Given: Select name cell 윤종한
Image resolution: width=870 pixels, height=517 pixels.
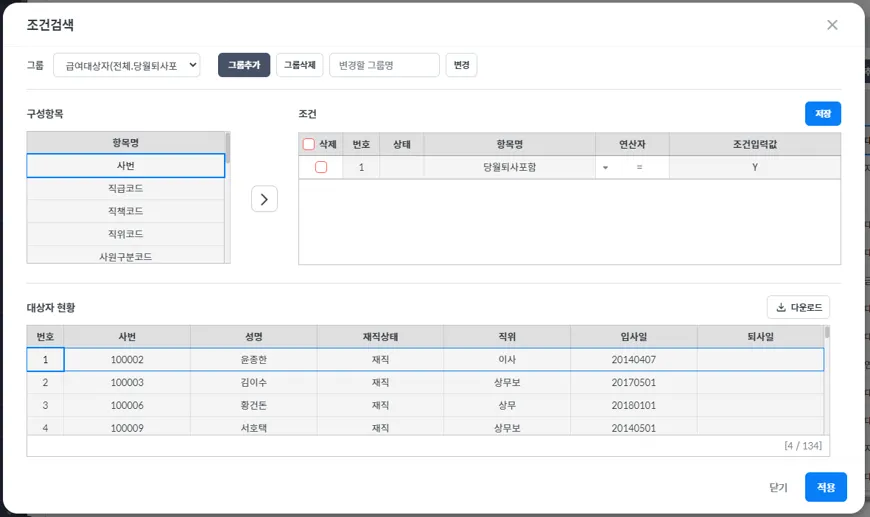Looking at the screenshot, I should (x=254, y=359).
